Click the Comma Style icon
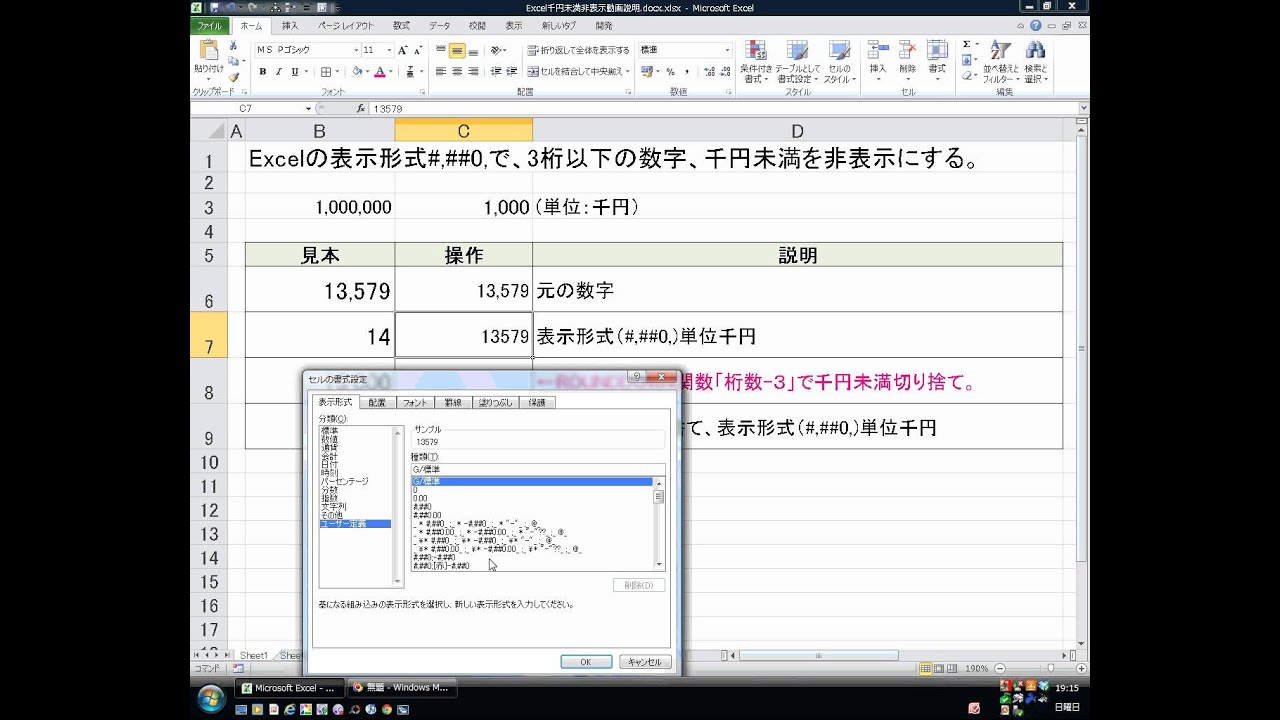This screenshot has height=720, width=1280. 686,72
